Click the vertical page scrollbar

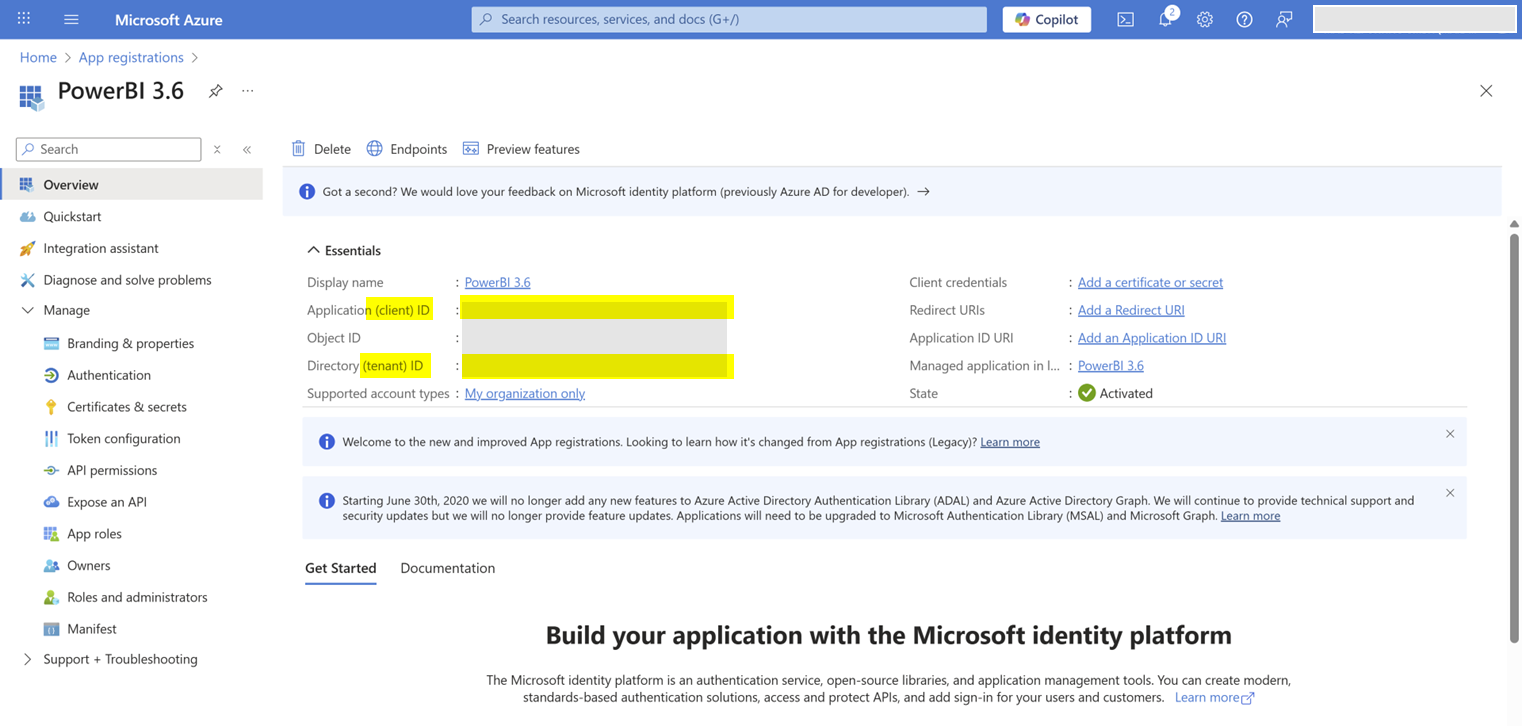(1514, 437)
